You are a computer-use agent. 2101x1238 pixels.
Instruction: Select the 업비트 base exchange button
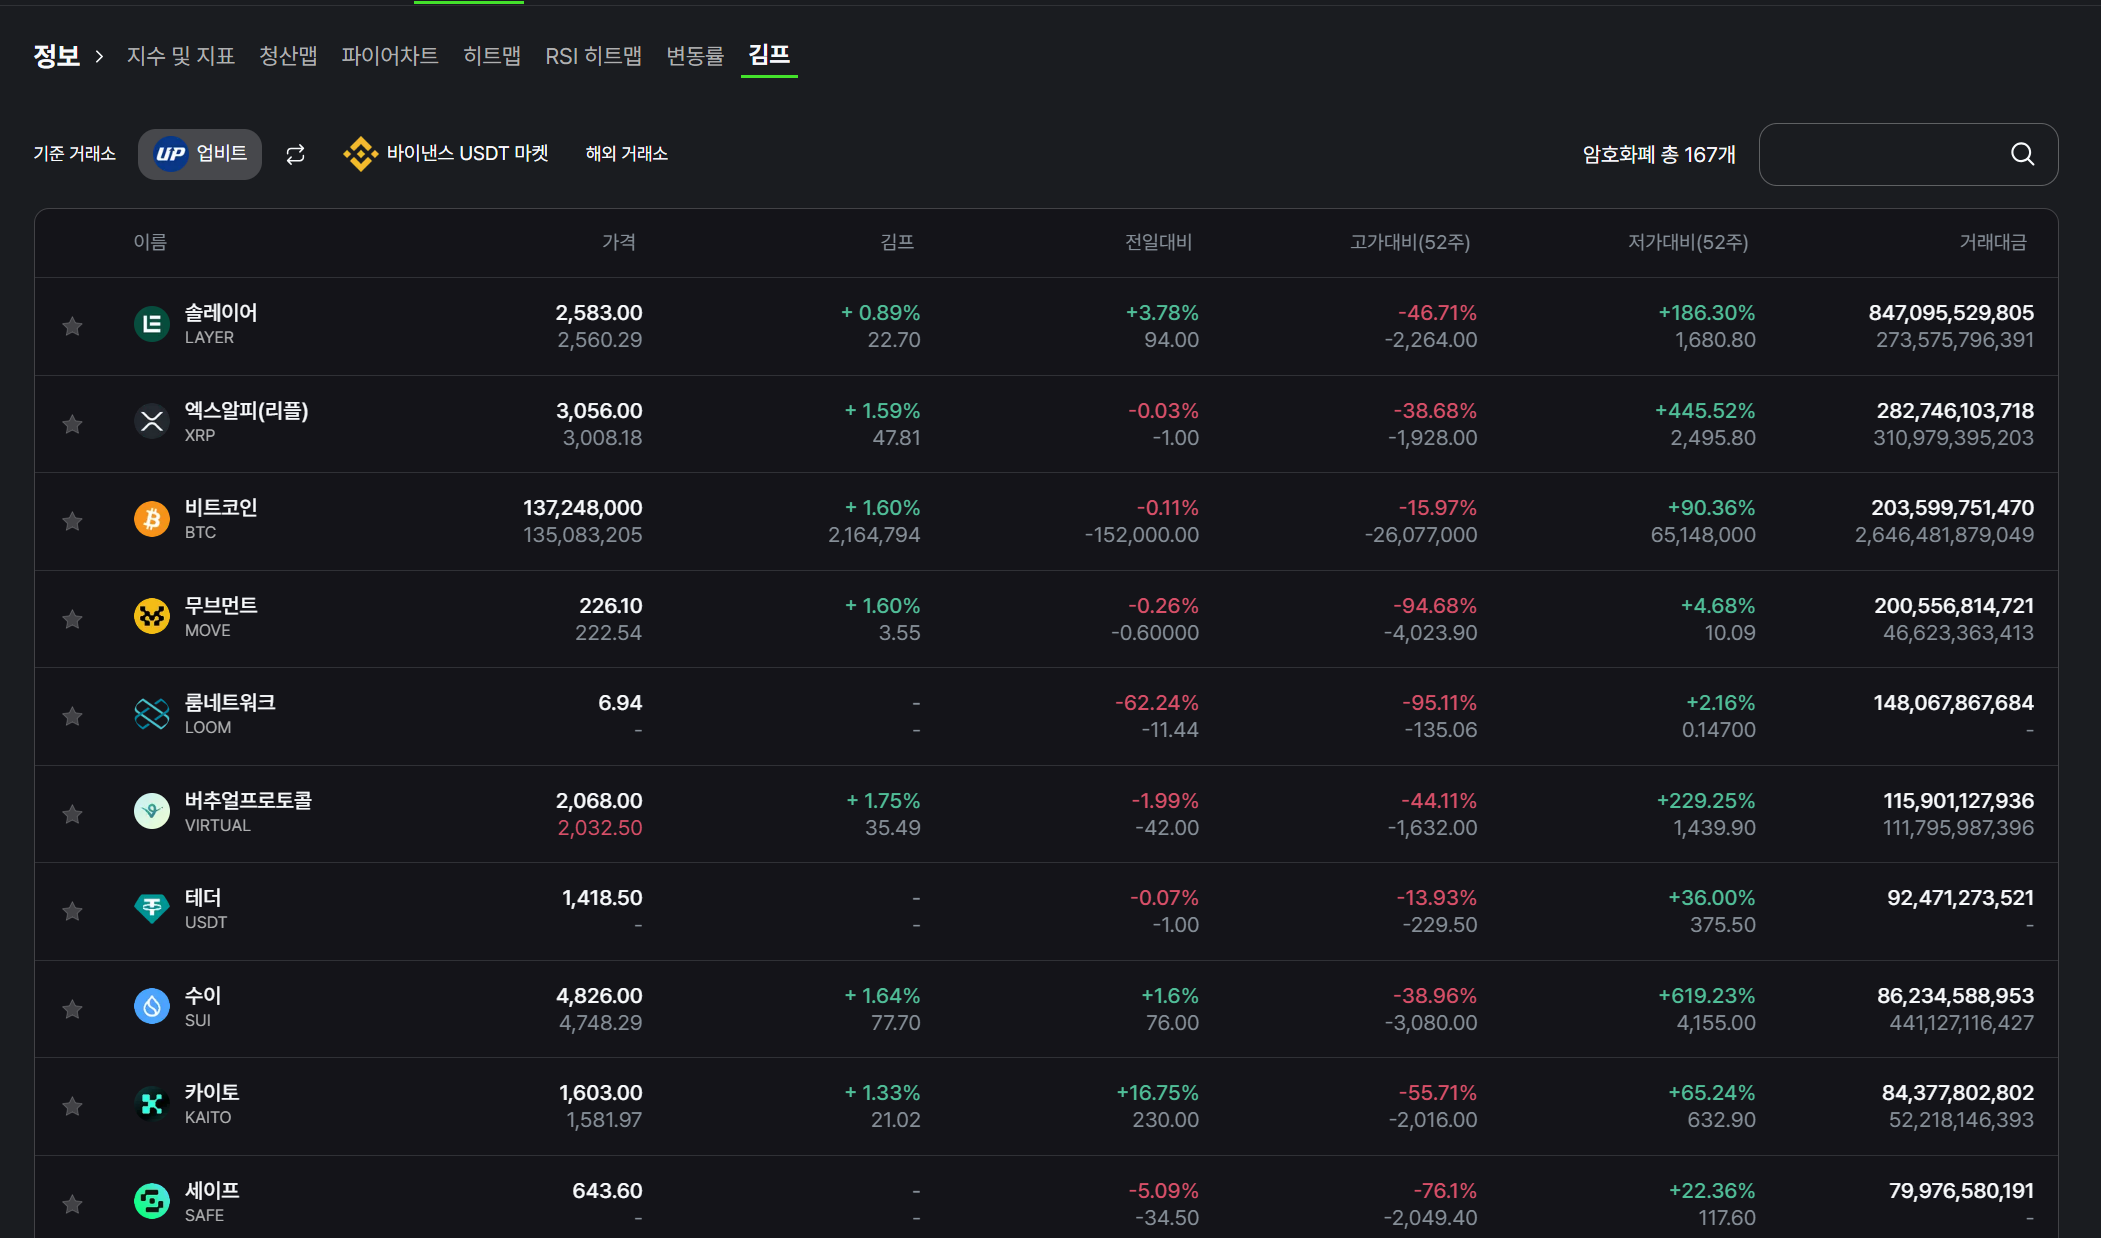[200, 154]
